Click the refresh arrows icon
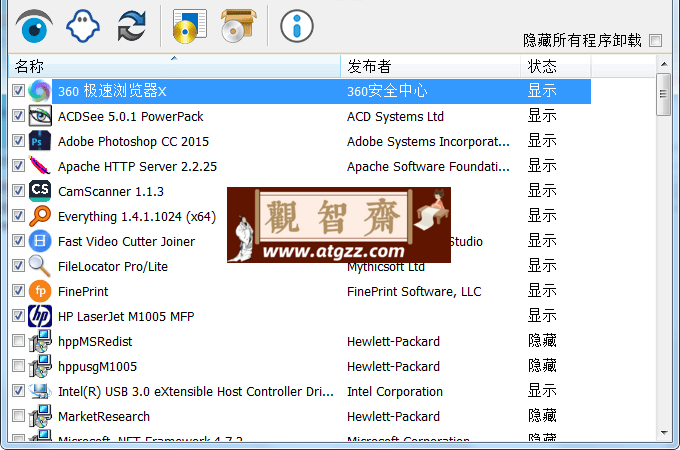680x450 pixels. coord(132,27)
